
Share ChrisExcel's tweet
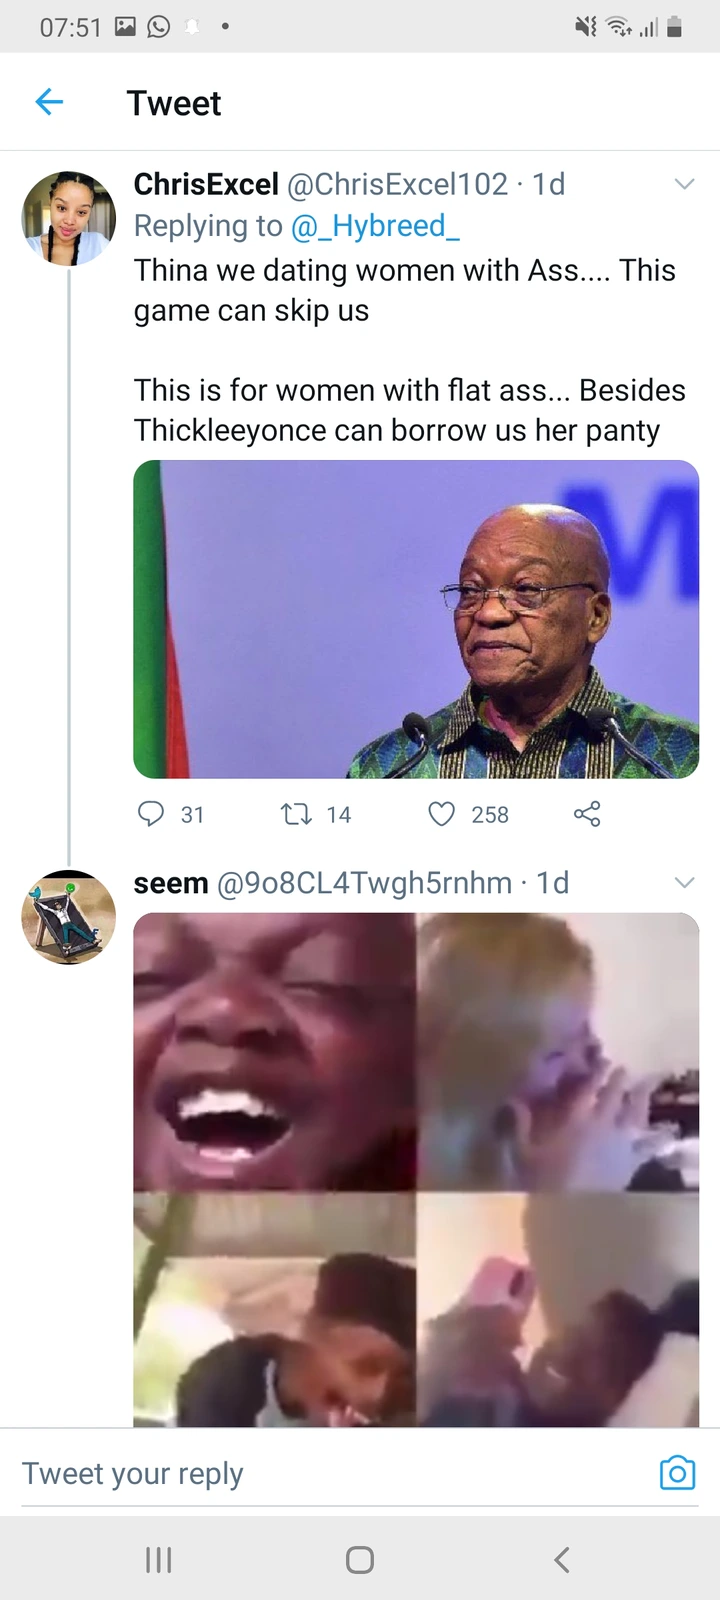click(x=587, y=814)
